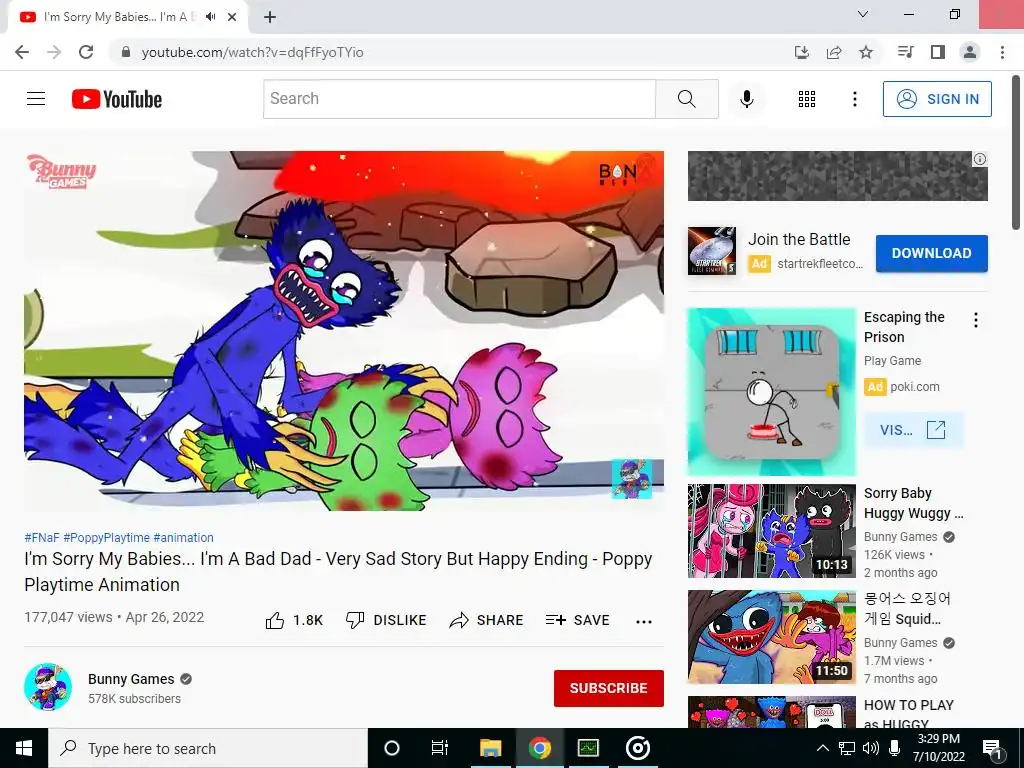
Task: Click the install app icon in address bar
Action: [801, 52]
